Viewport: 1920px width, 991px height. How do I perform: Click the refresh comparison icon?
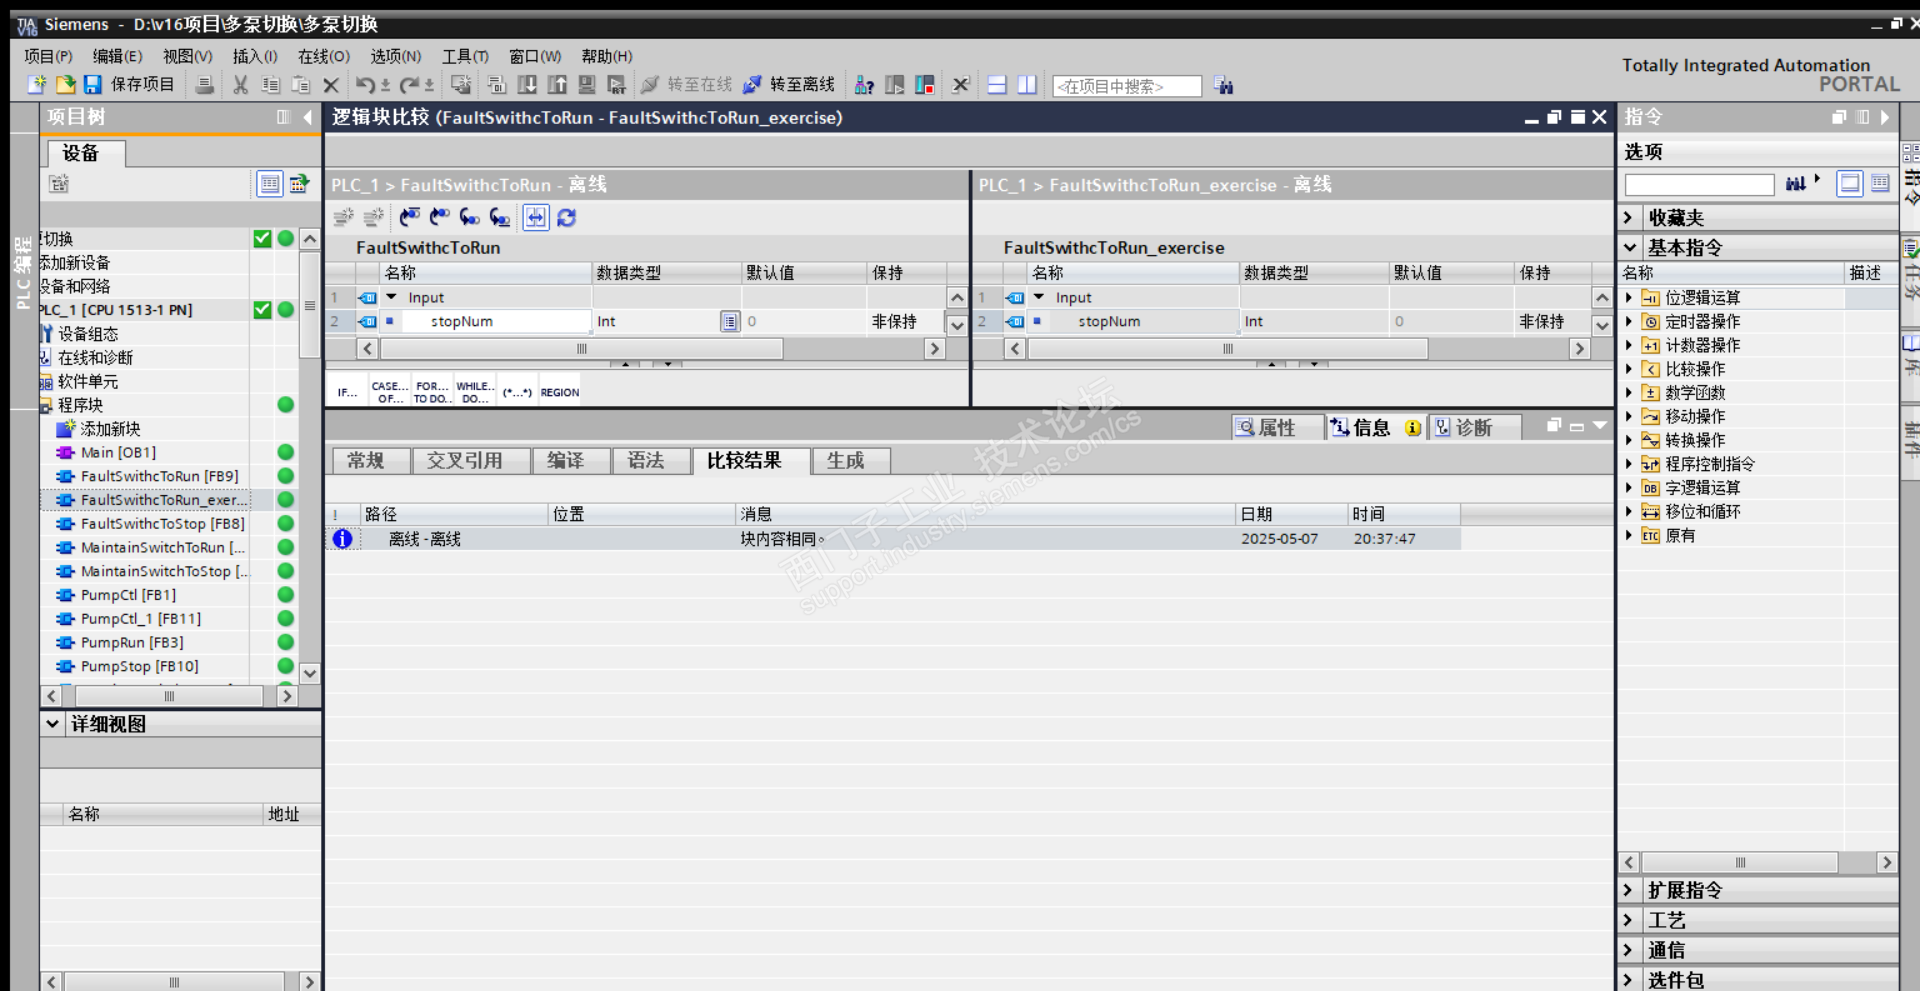(567, 217)
